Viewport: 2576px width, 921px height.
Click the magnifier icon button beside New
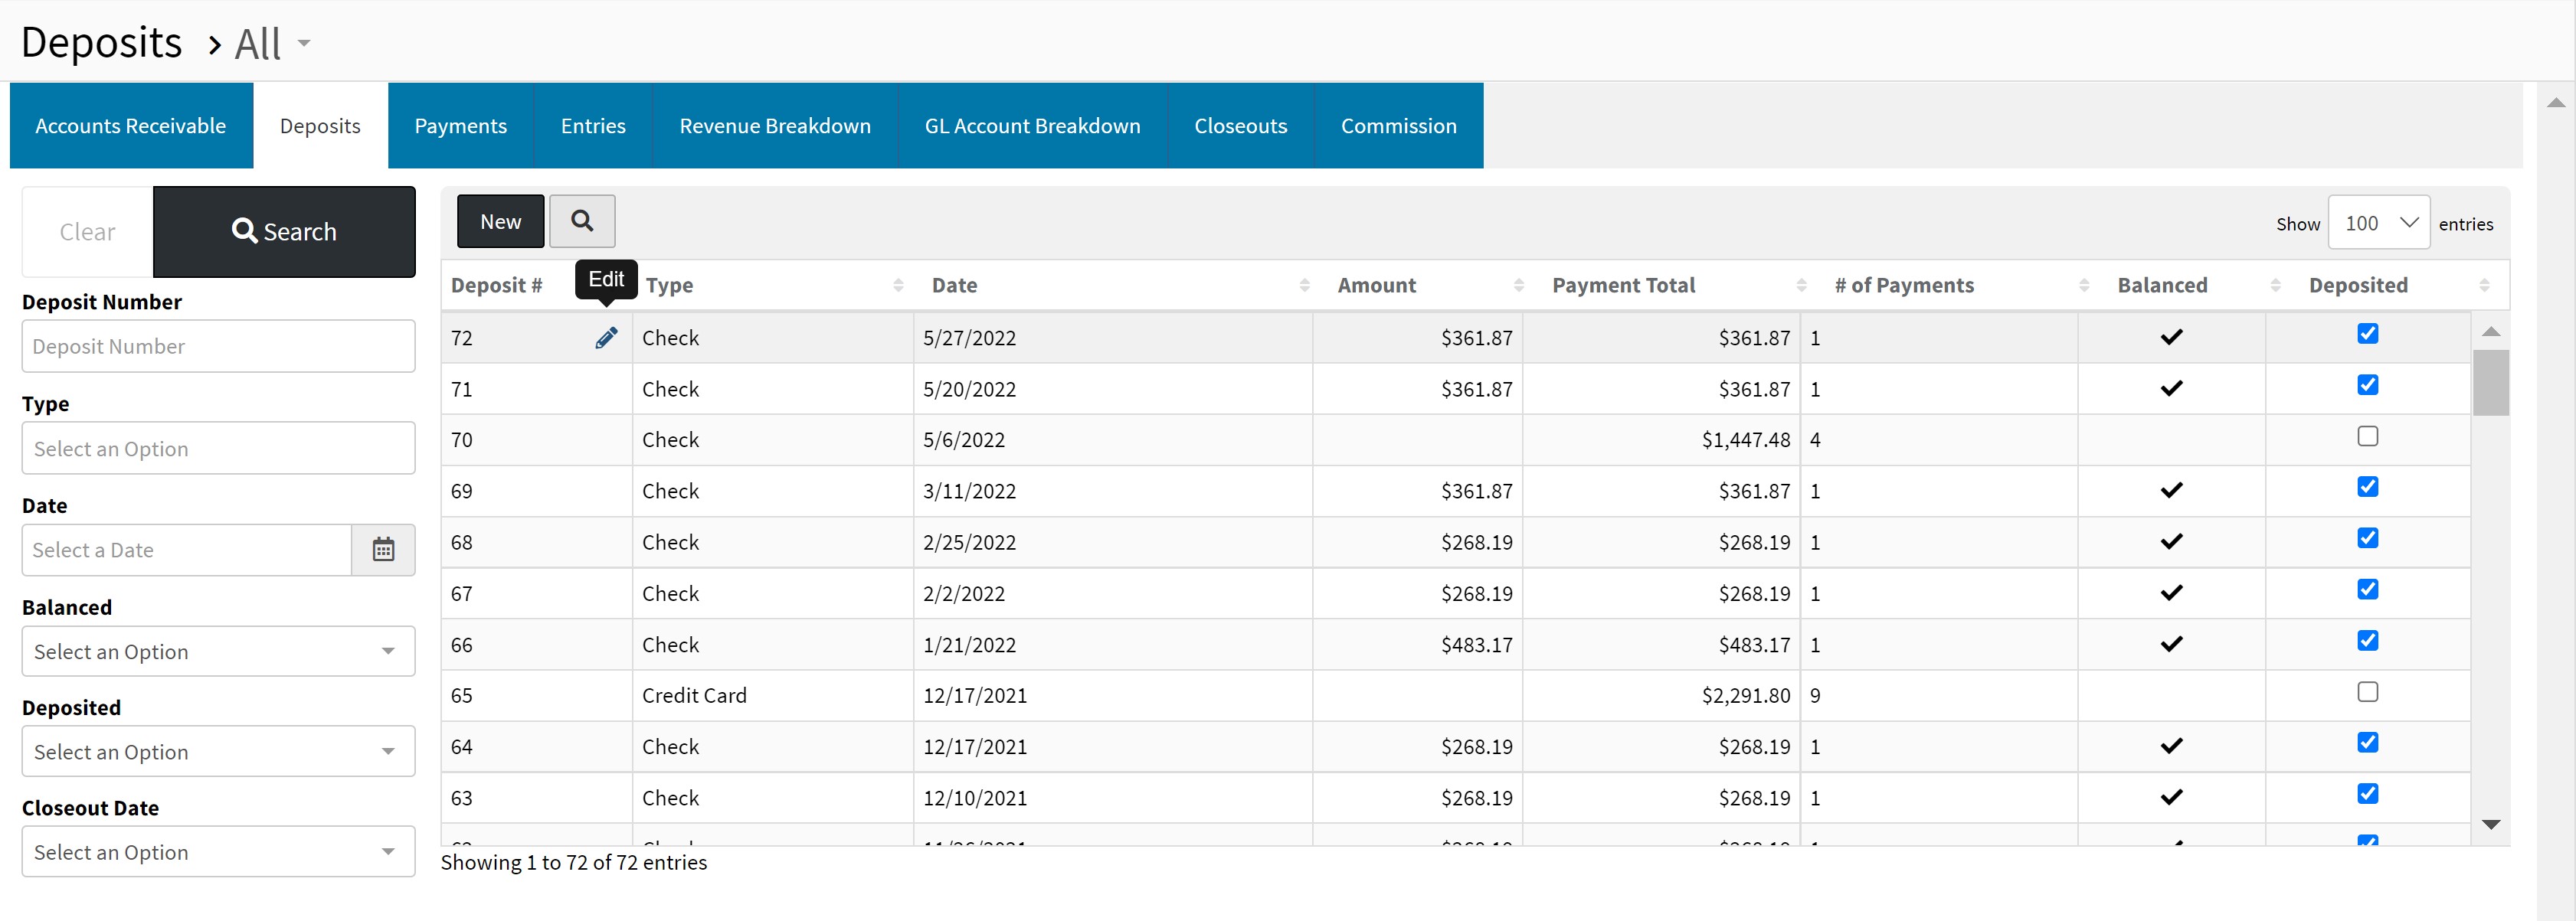pyautogui.click(x=582, y=221)
